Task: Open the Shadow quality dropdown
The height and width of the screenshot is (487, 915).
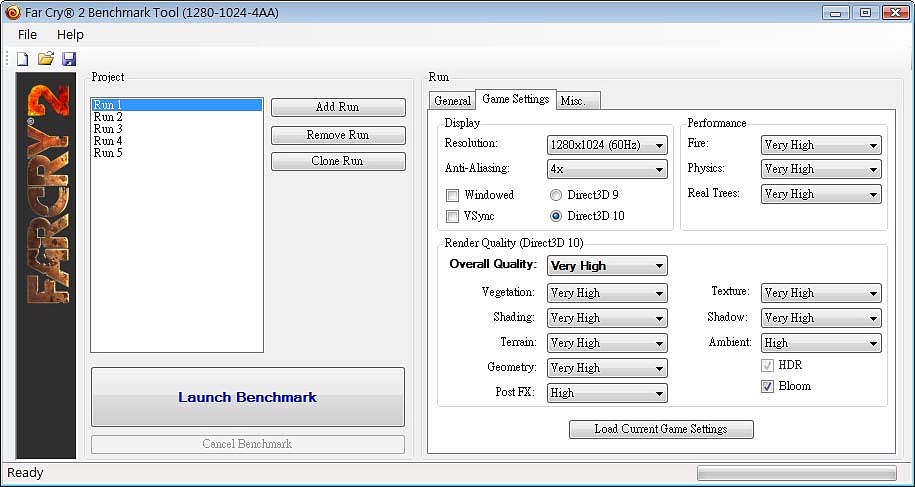Action: pos(821,318)
